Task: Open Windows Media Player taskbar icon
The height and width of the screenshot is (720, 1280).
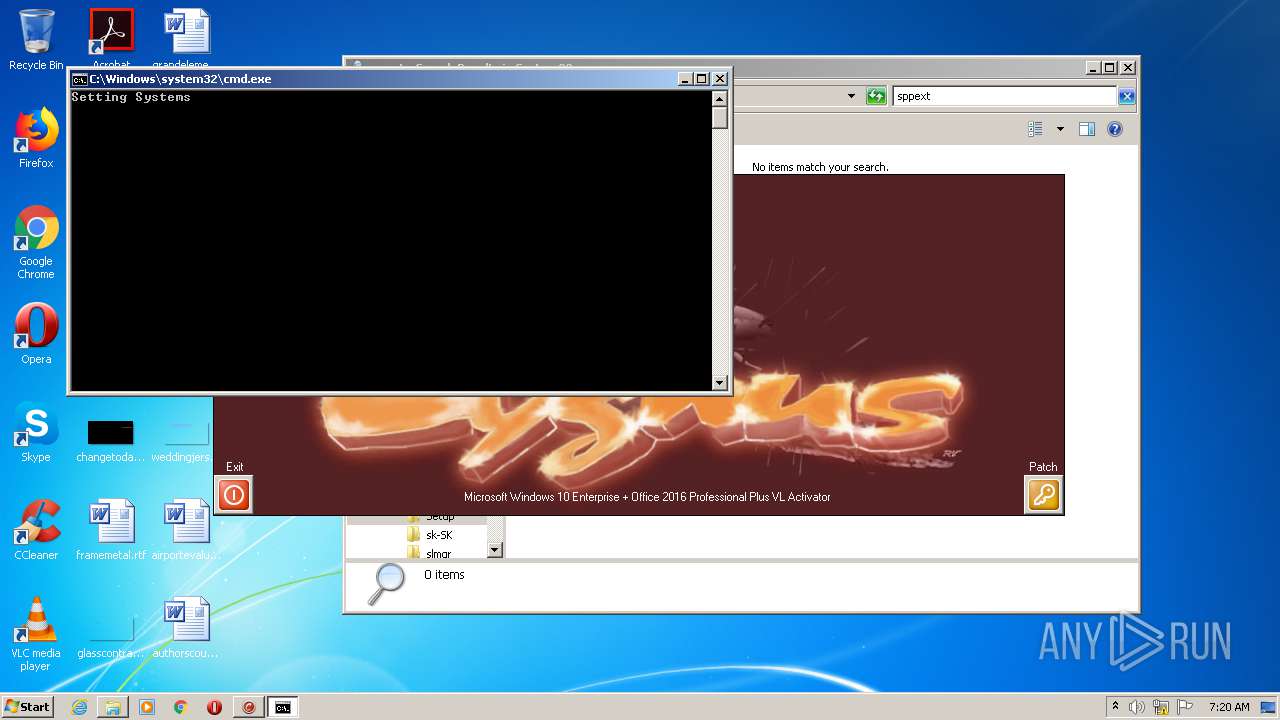Action: [x=147, y=707]
